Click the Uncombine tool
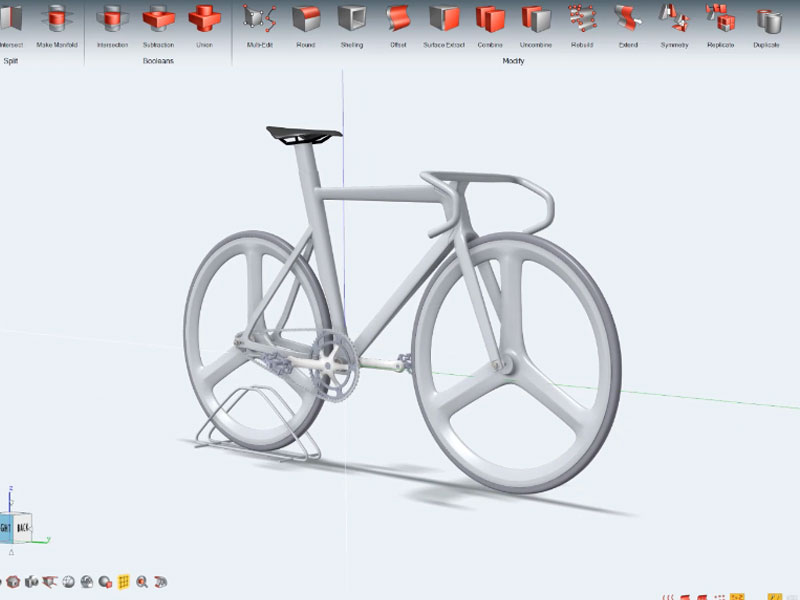The width and height of the screenshot is (800, 600). [x=535, y=22]
